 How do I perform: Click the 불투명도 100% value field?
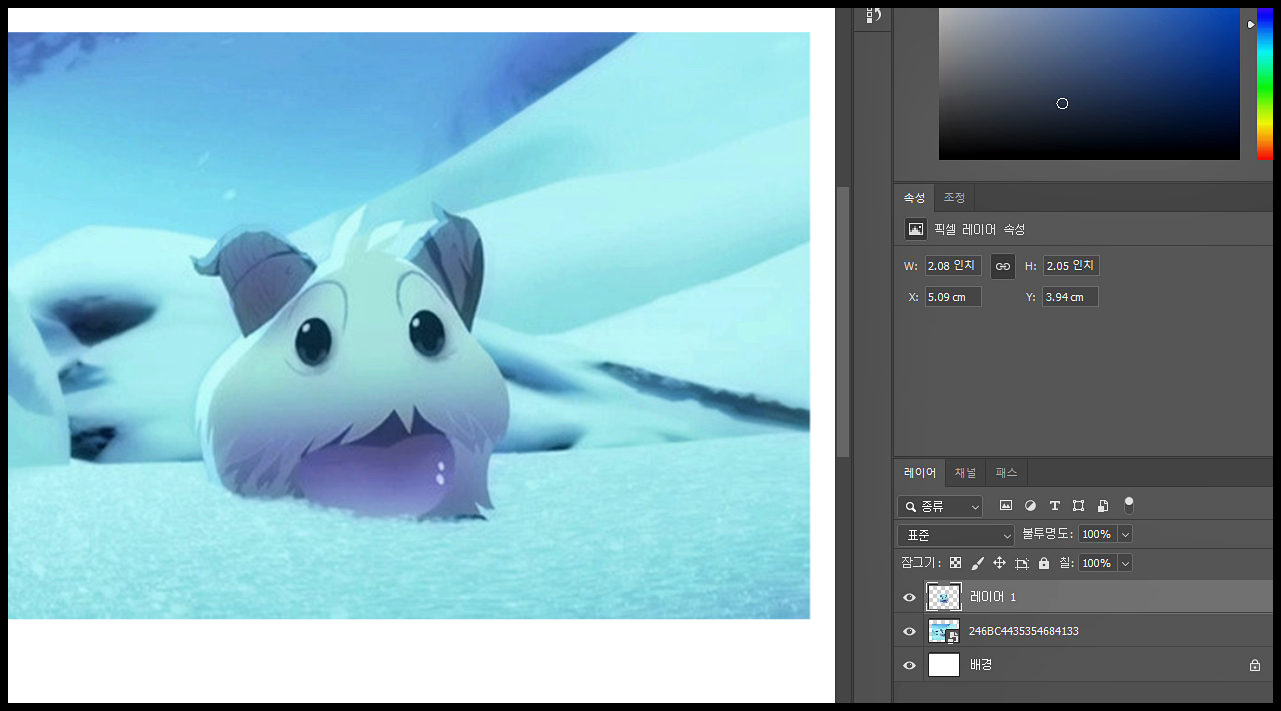pos(1097,535)
